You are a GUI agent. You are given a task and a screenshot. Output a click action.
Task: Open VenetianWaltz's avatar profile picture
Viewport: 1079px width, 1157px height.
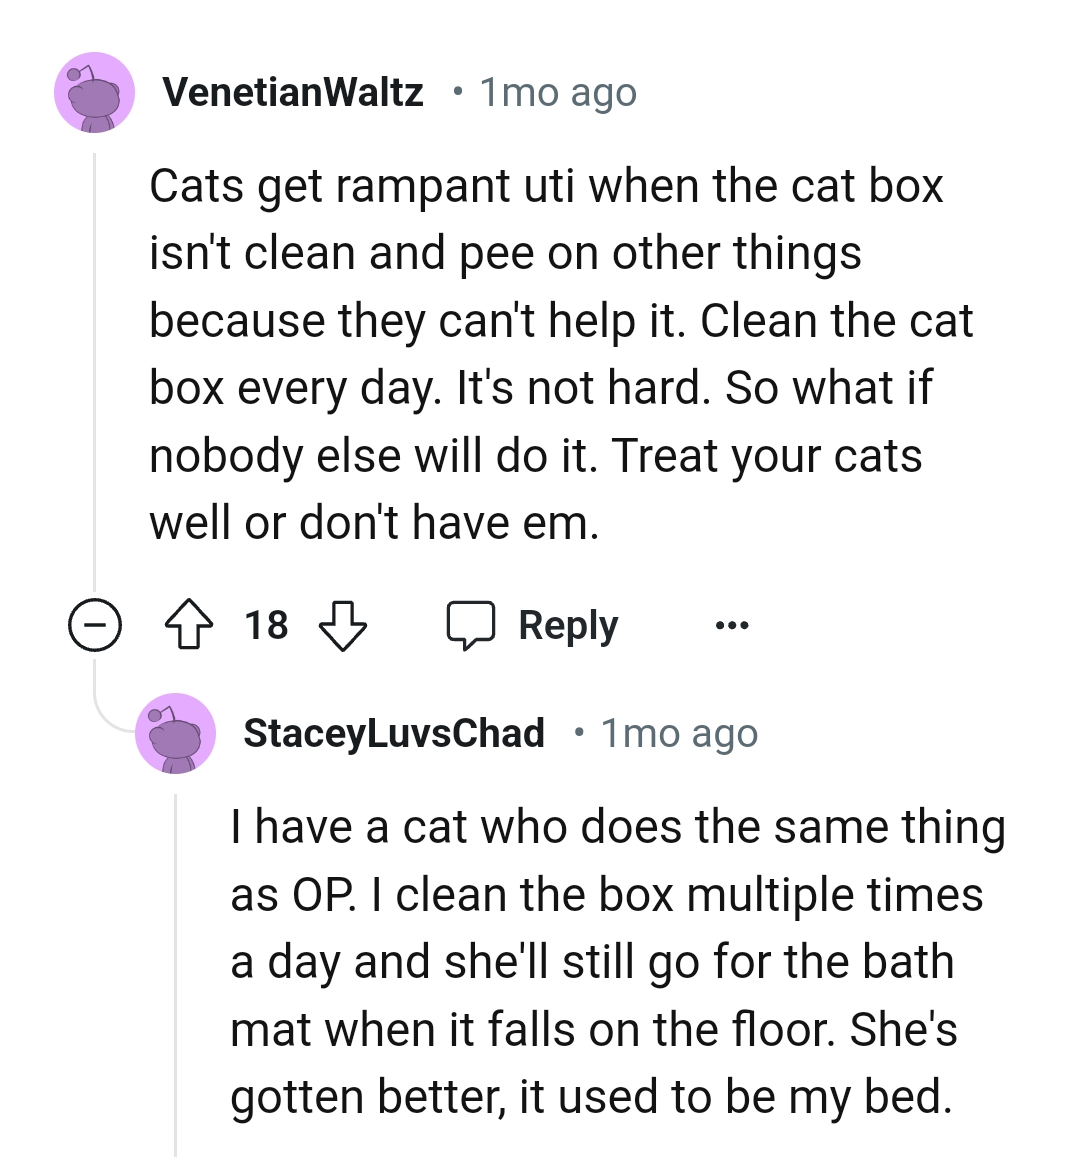(x=94, y=93)
